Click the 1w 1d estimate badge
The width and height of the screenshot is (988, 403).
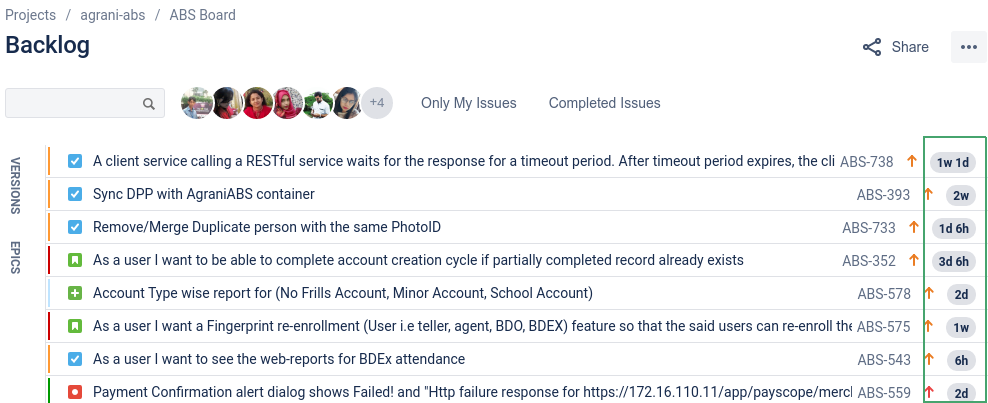953,162
